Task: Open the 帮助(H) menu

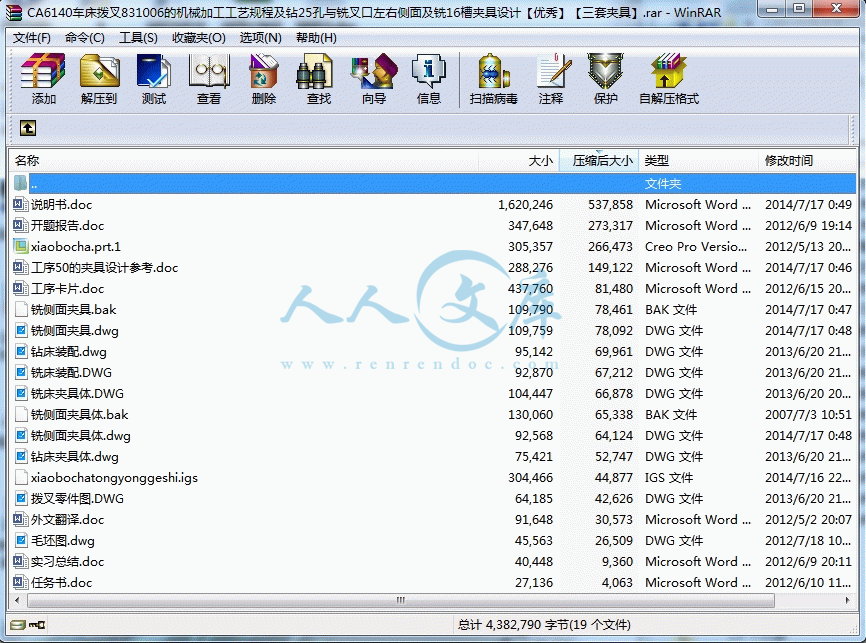Action: pos(316,38)
